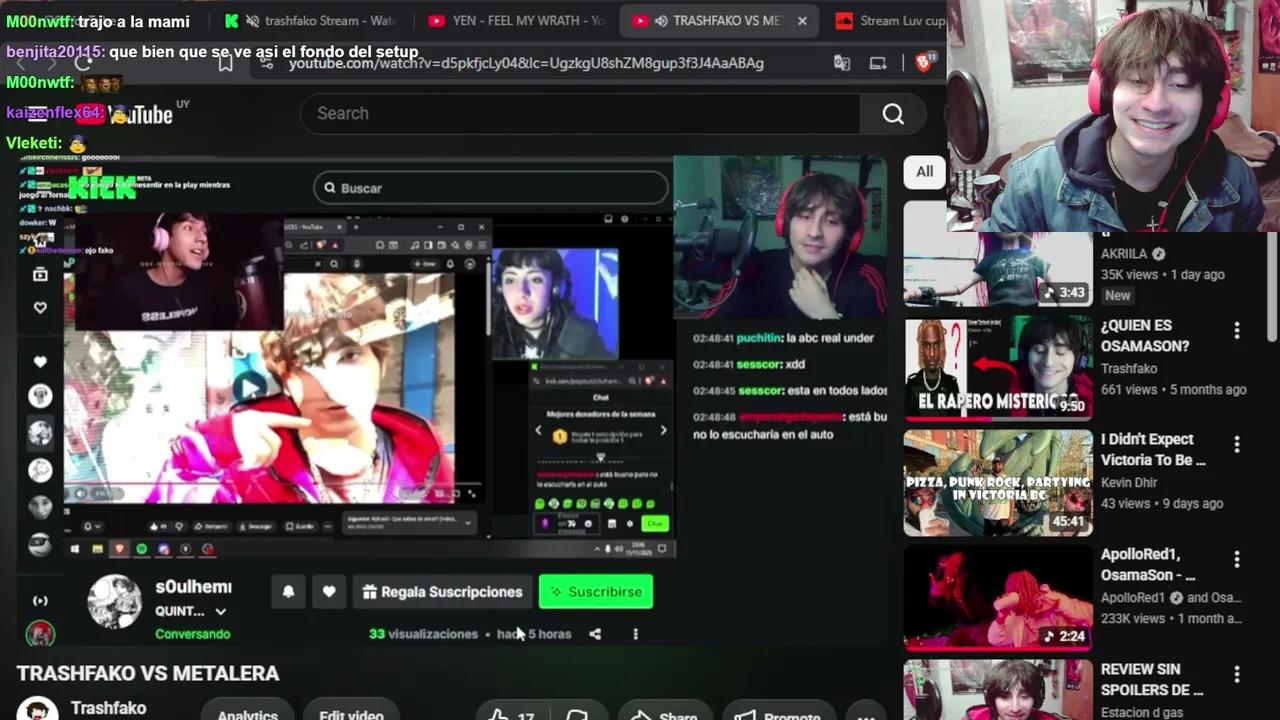This screenshot has width=1280, height=720.
Task: Click the Brave icon in the streamed taskbar
Action: (119, 549)
